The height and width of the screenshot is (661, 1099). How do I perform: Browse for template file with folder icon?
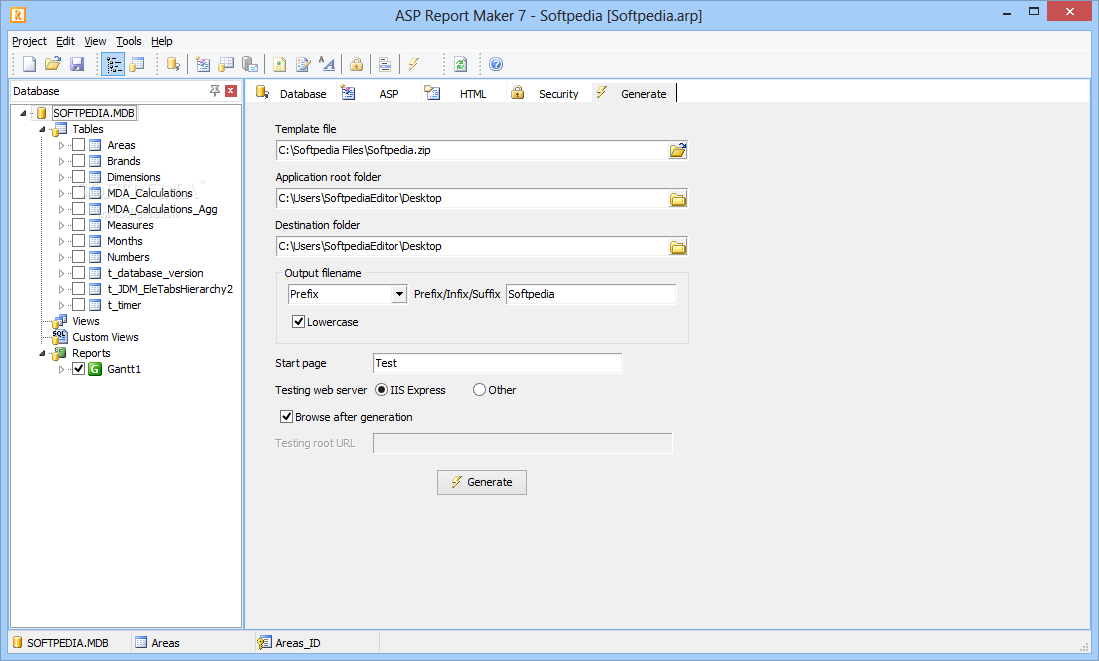(x=678, y=150)
